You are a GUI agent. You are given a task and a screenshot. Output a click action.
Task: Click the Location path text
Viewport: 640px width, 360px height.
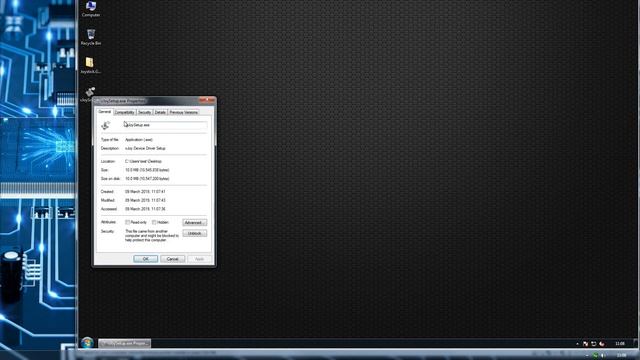[x=143, y=161]
